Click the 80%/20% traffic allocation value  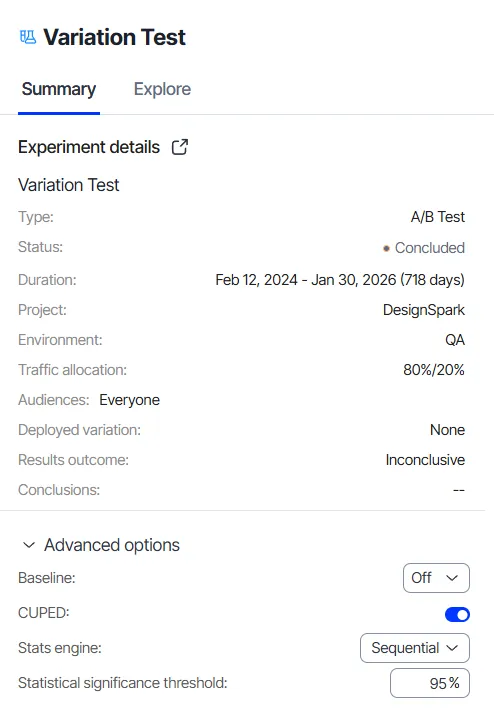point(434,370)
